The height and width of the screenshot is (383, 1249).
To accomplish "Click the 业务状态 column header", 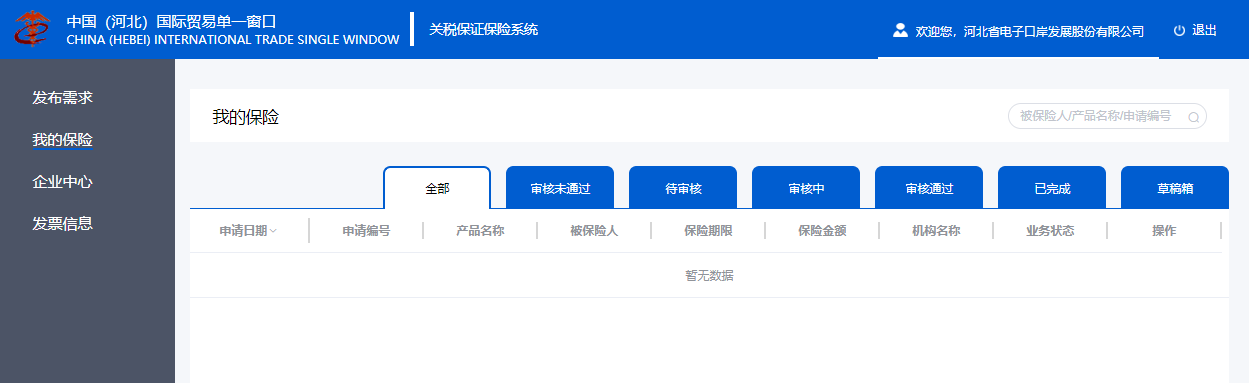I will coord(1050,231).
